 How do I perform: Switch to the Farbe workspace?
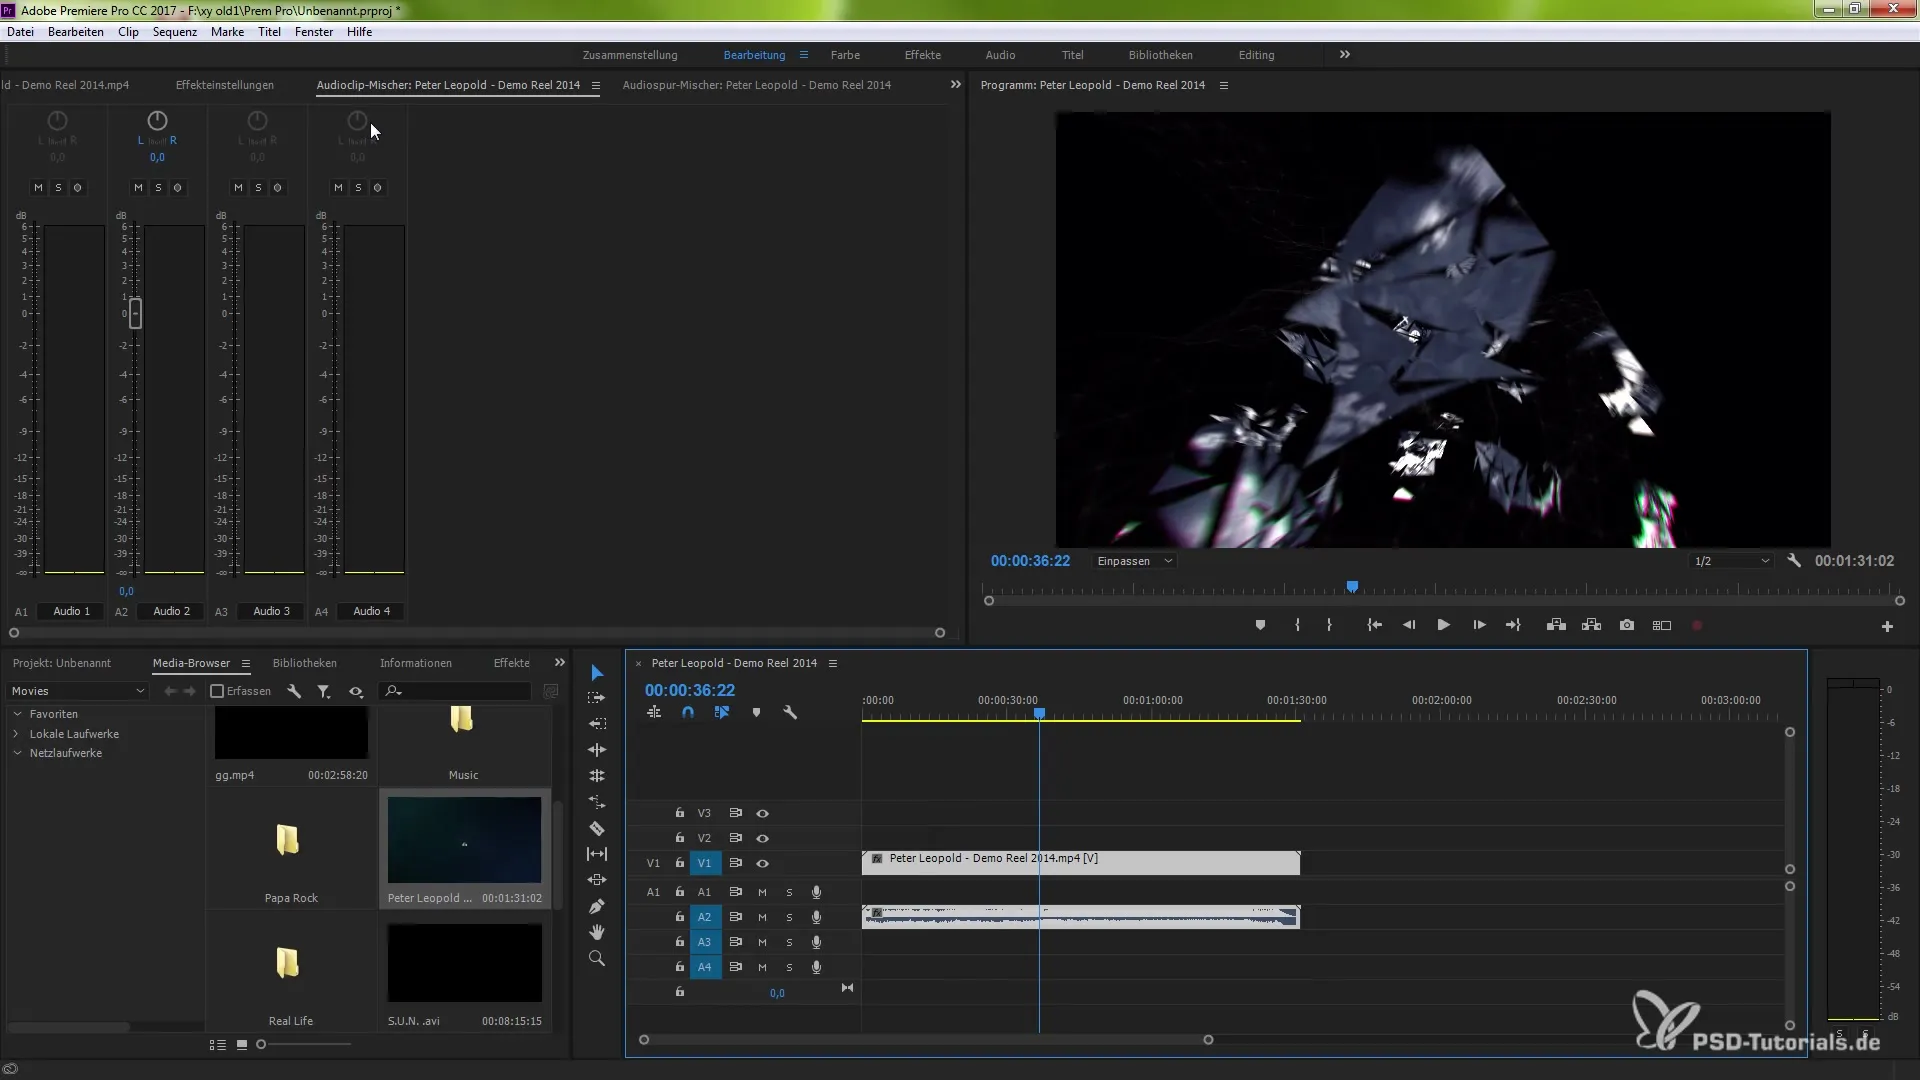pyautogui.click(x=844, y=55)
